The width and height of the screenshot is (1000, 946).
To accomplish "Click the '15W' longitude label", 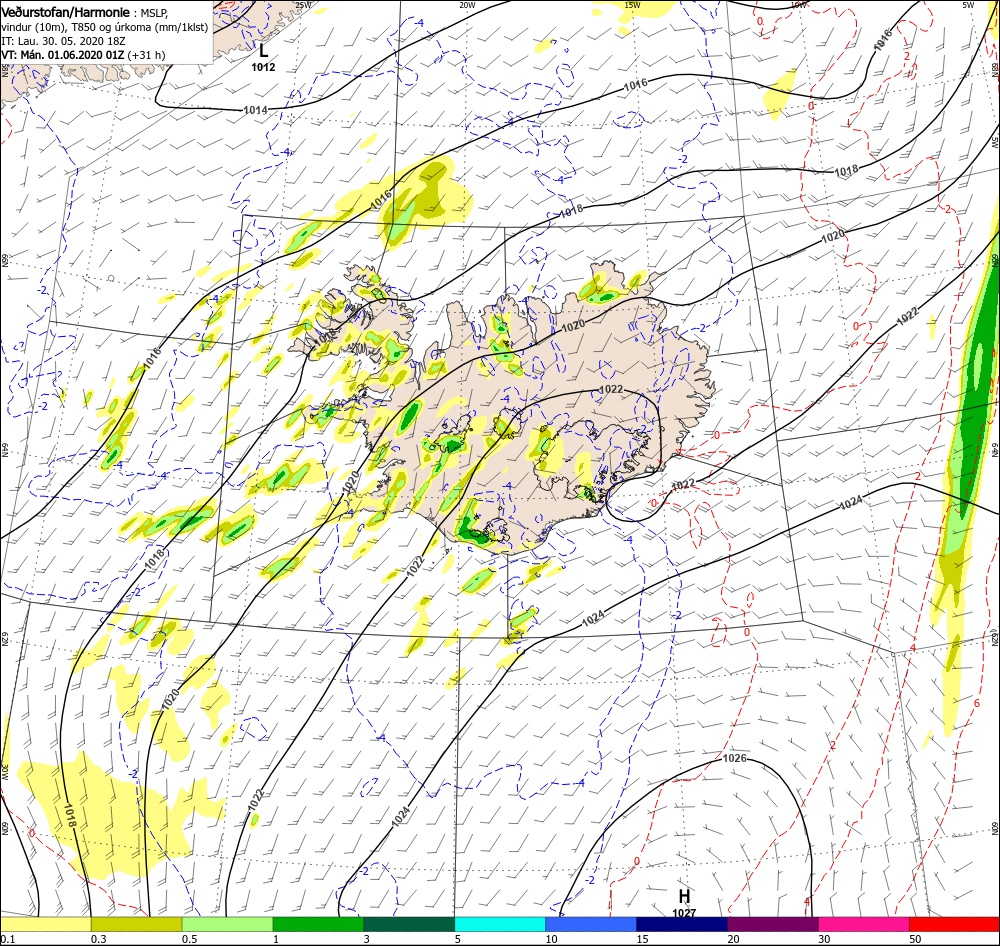I will coord(632,5).
